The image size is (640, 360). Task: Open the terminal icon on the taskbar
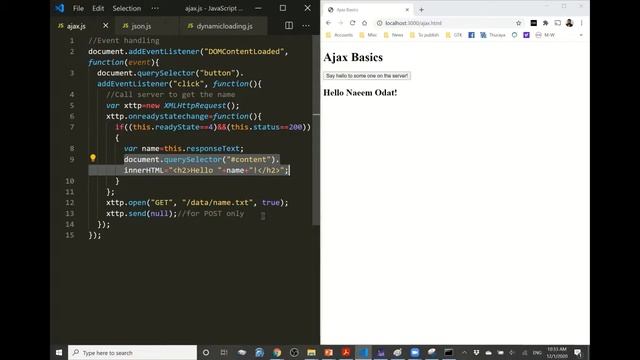tap(449, 353)
